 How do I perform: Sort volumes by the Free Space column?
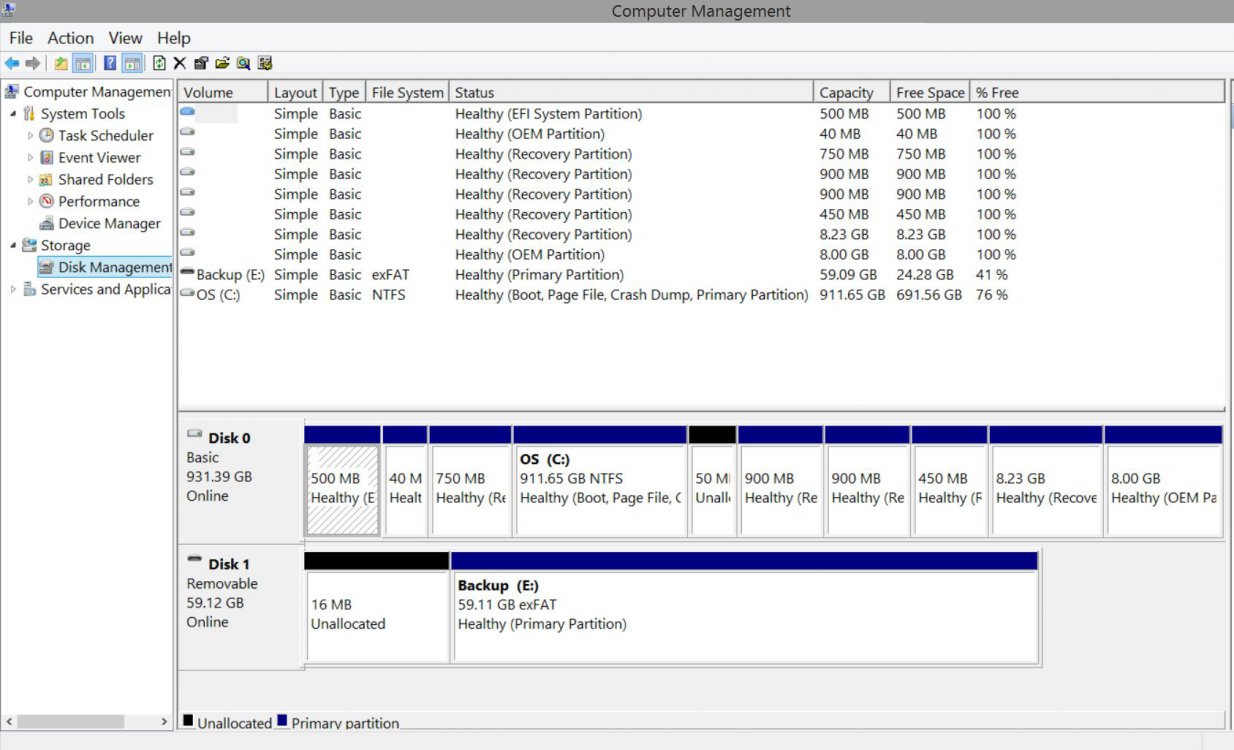click(x=928, y=91)
